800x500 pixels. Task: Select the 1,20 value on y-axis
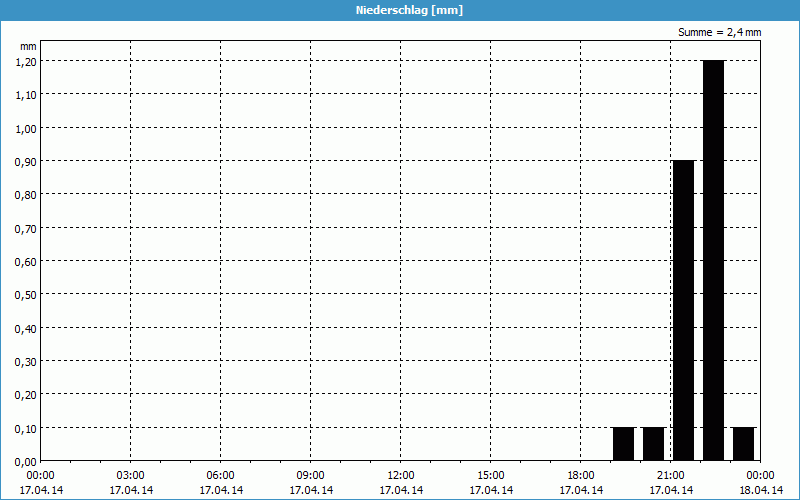pos(25,61)
